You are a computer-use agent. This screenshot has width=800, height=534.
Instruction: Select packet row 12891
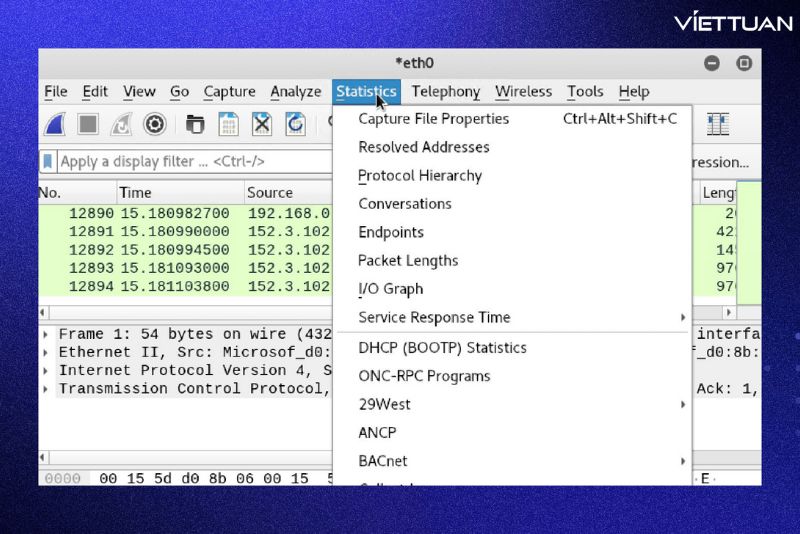185,232
